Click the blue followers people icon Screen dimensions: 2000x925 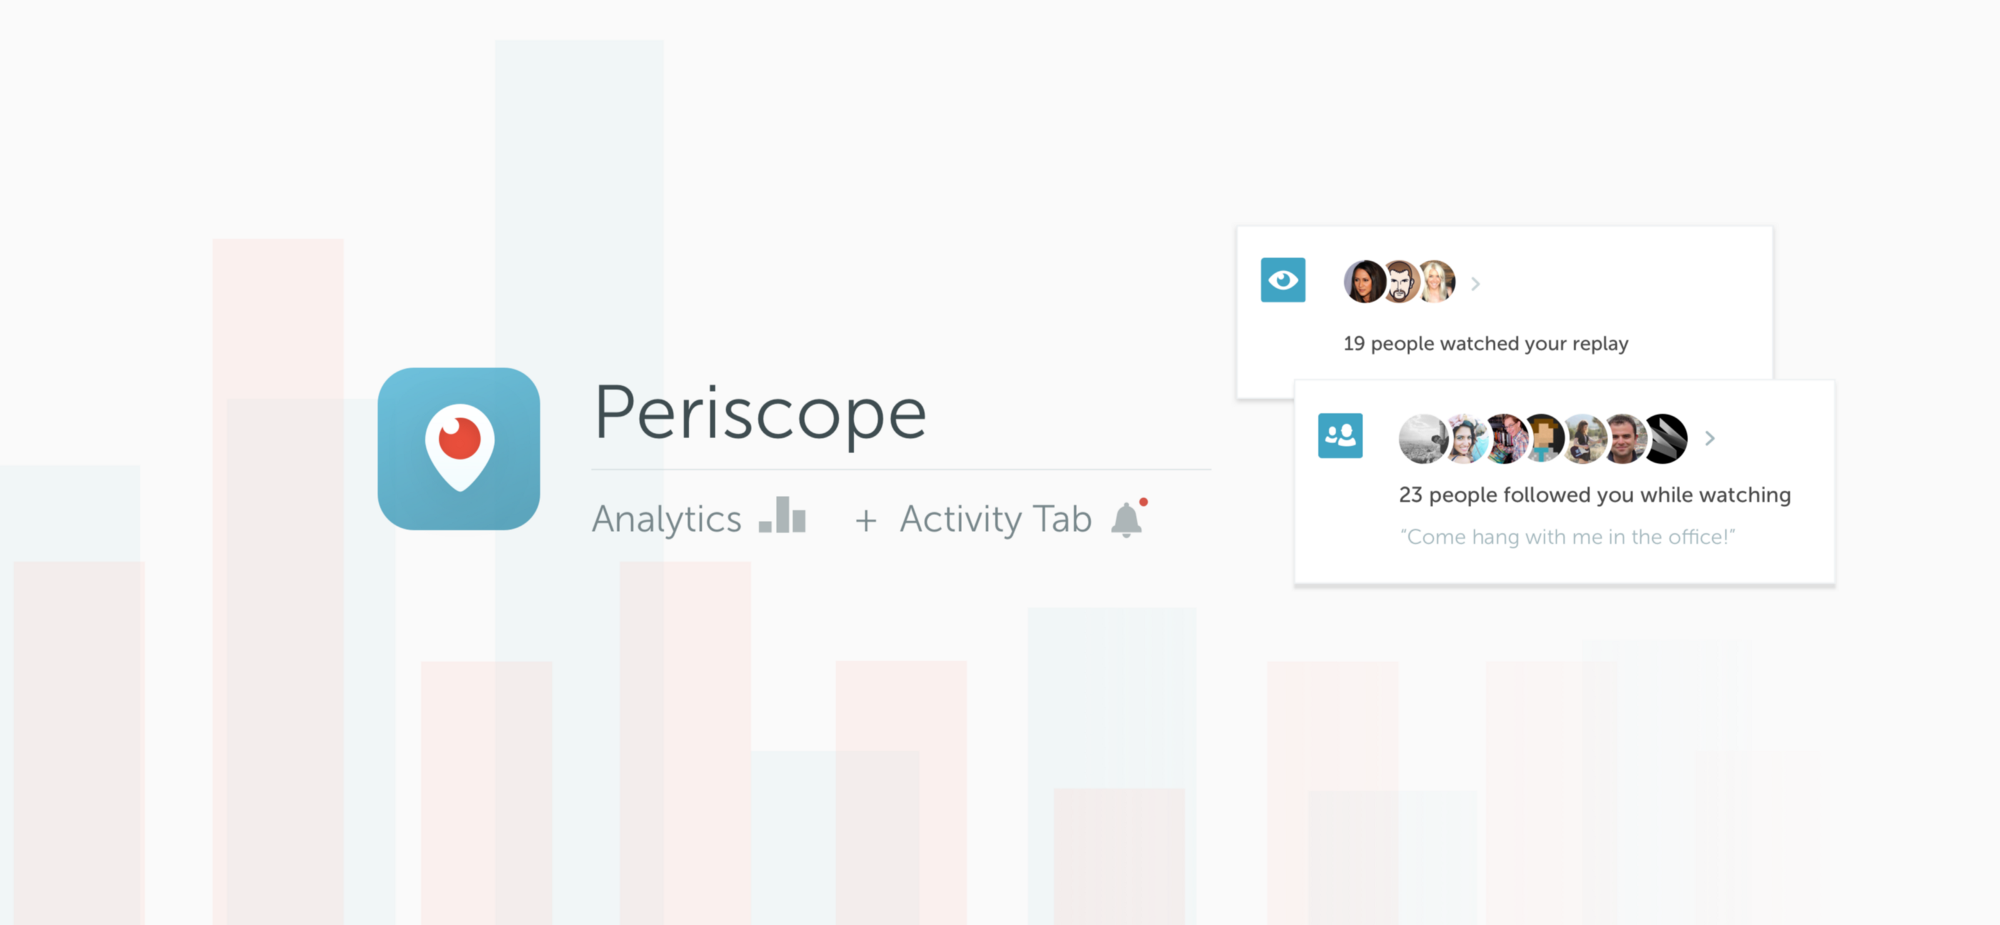click(x=1340, y=436)
